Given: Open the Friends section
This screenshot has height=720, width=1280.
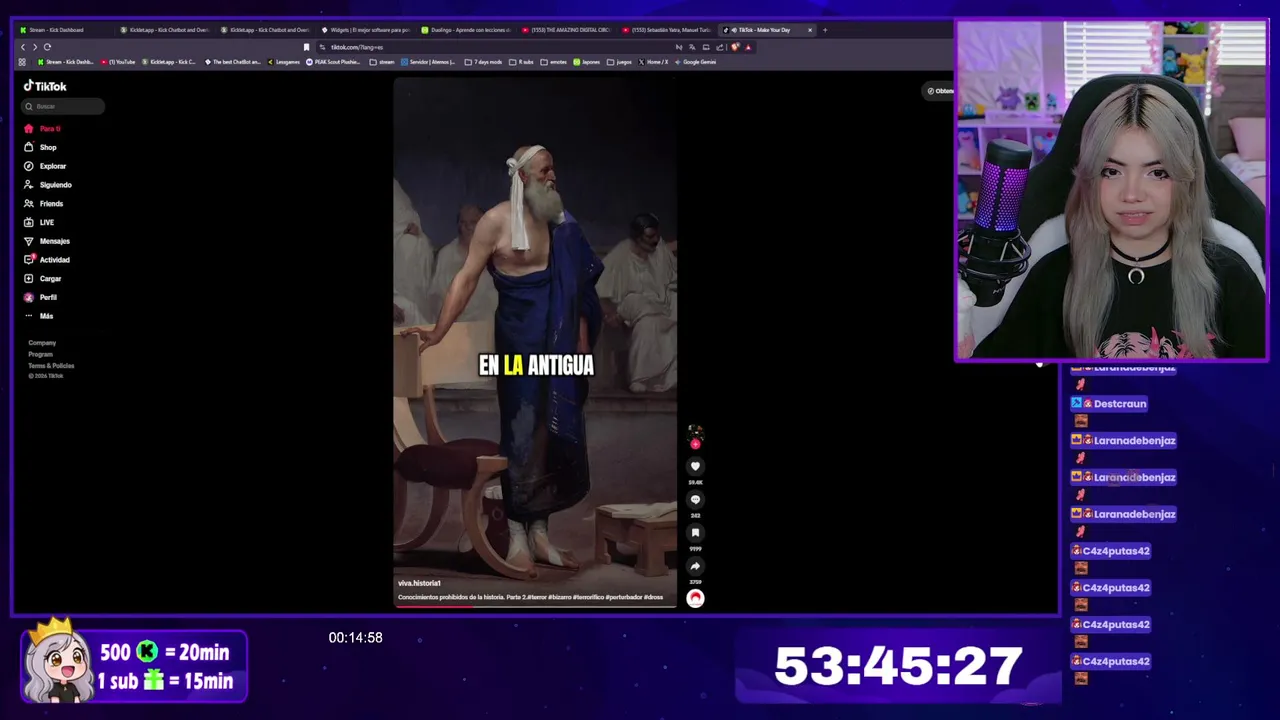Looking at the screenshot, I should point(44,203).
